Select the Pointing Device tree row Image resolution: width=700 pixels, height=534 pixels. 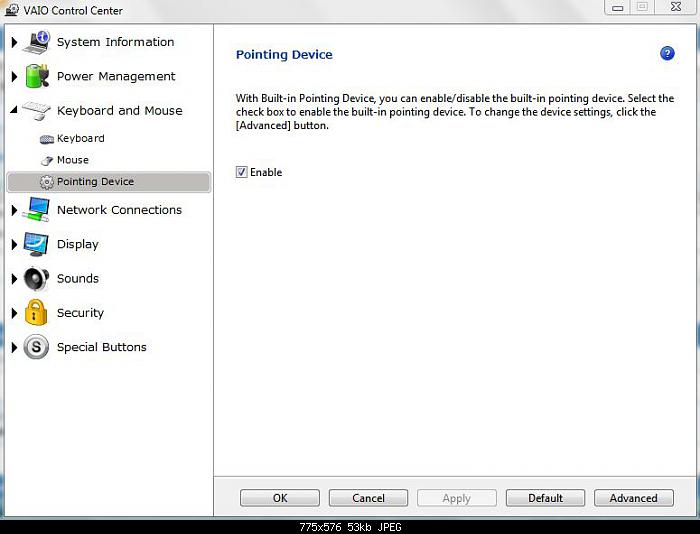coord(109,182)
